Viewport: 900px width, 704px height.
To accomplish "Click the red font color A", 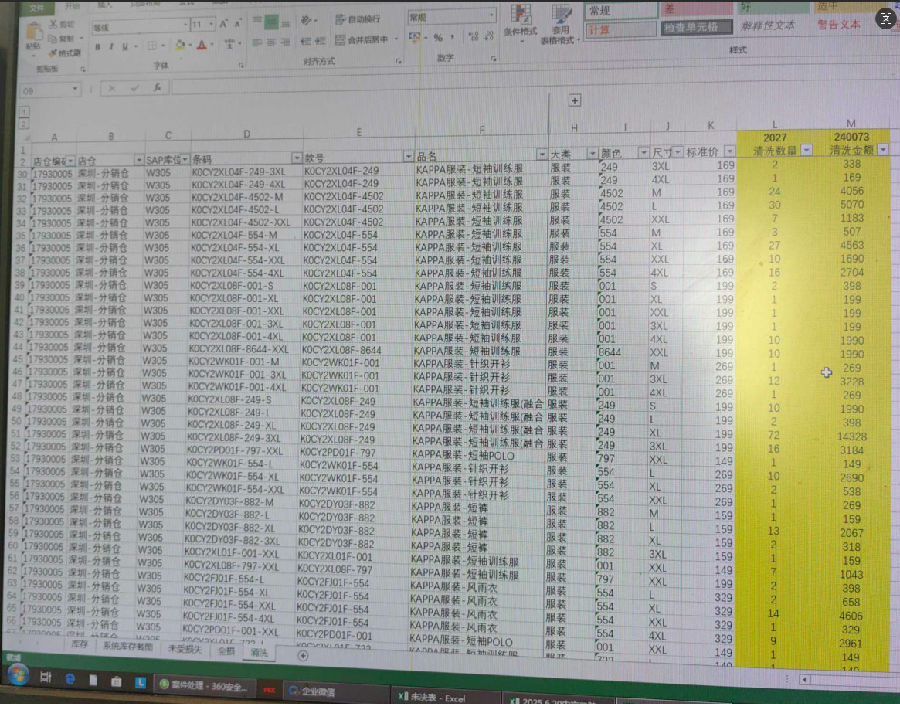I will point(201,45).
